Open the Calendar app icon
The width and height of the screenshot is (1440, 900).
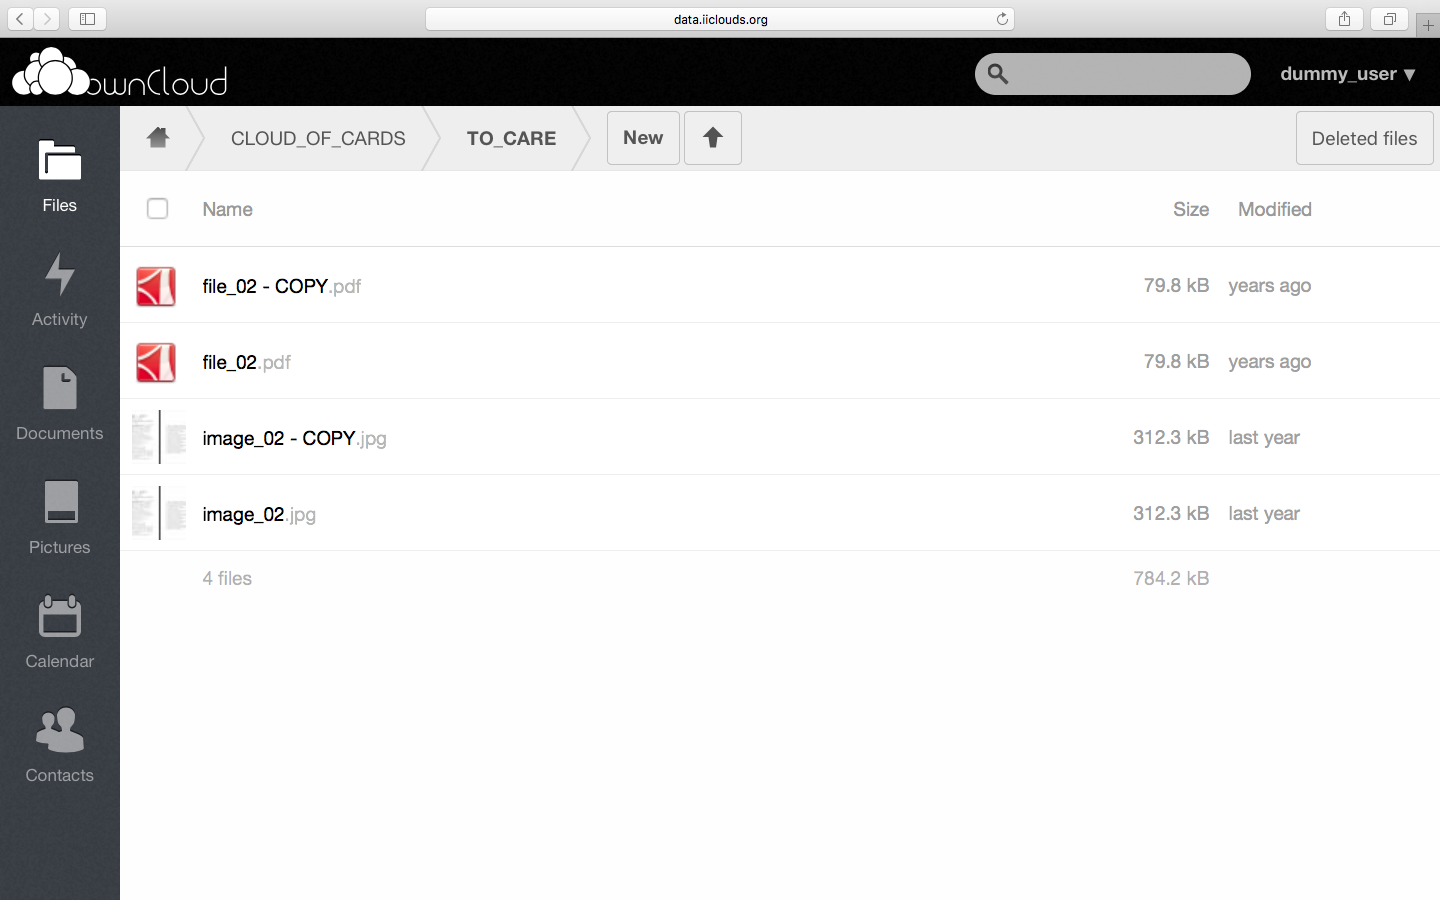(x=60, y=631)
